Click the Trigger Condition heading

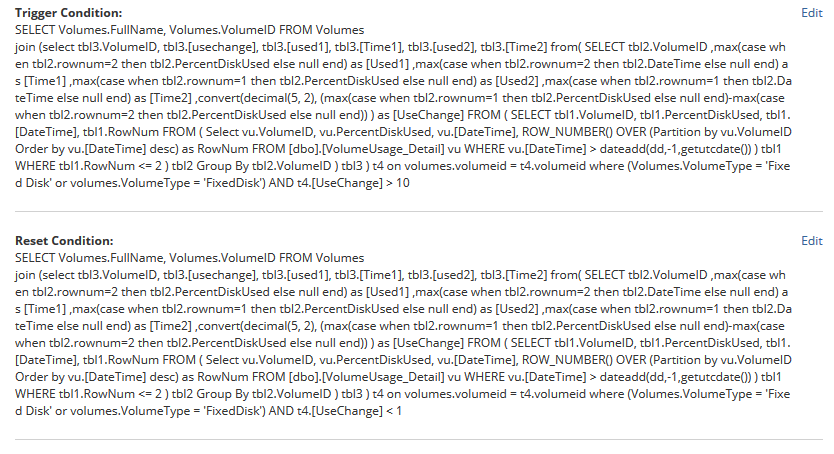click(x=69, y=13)
